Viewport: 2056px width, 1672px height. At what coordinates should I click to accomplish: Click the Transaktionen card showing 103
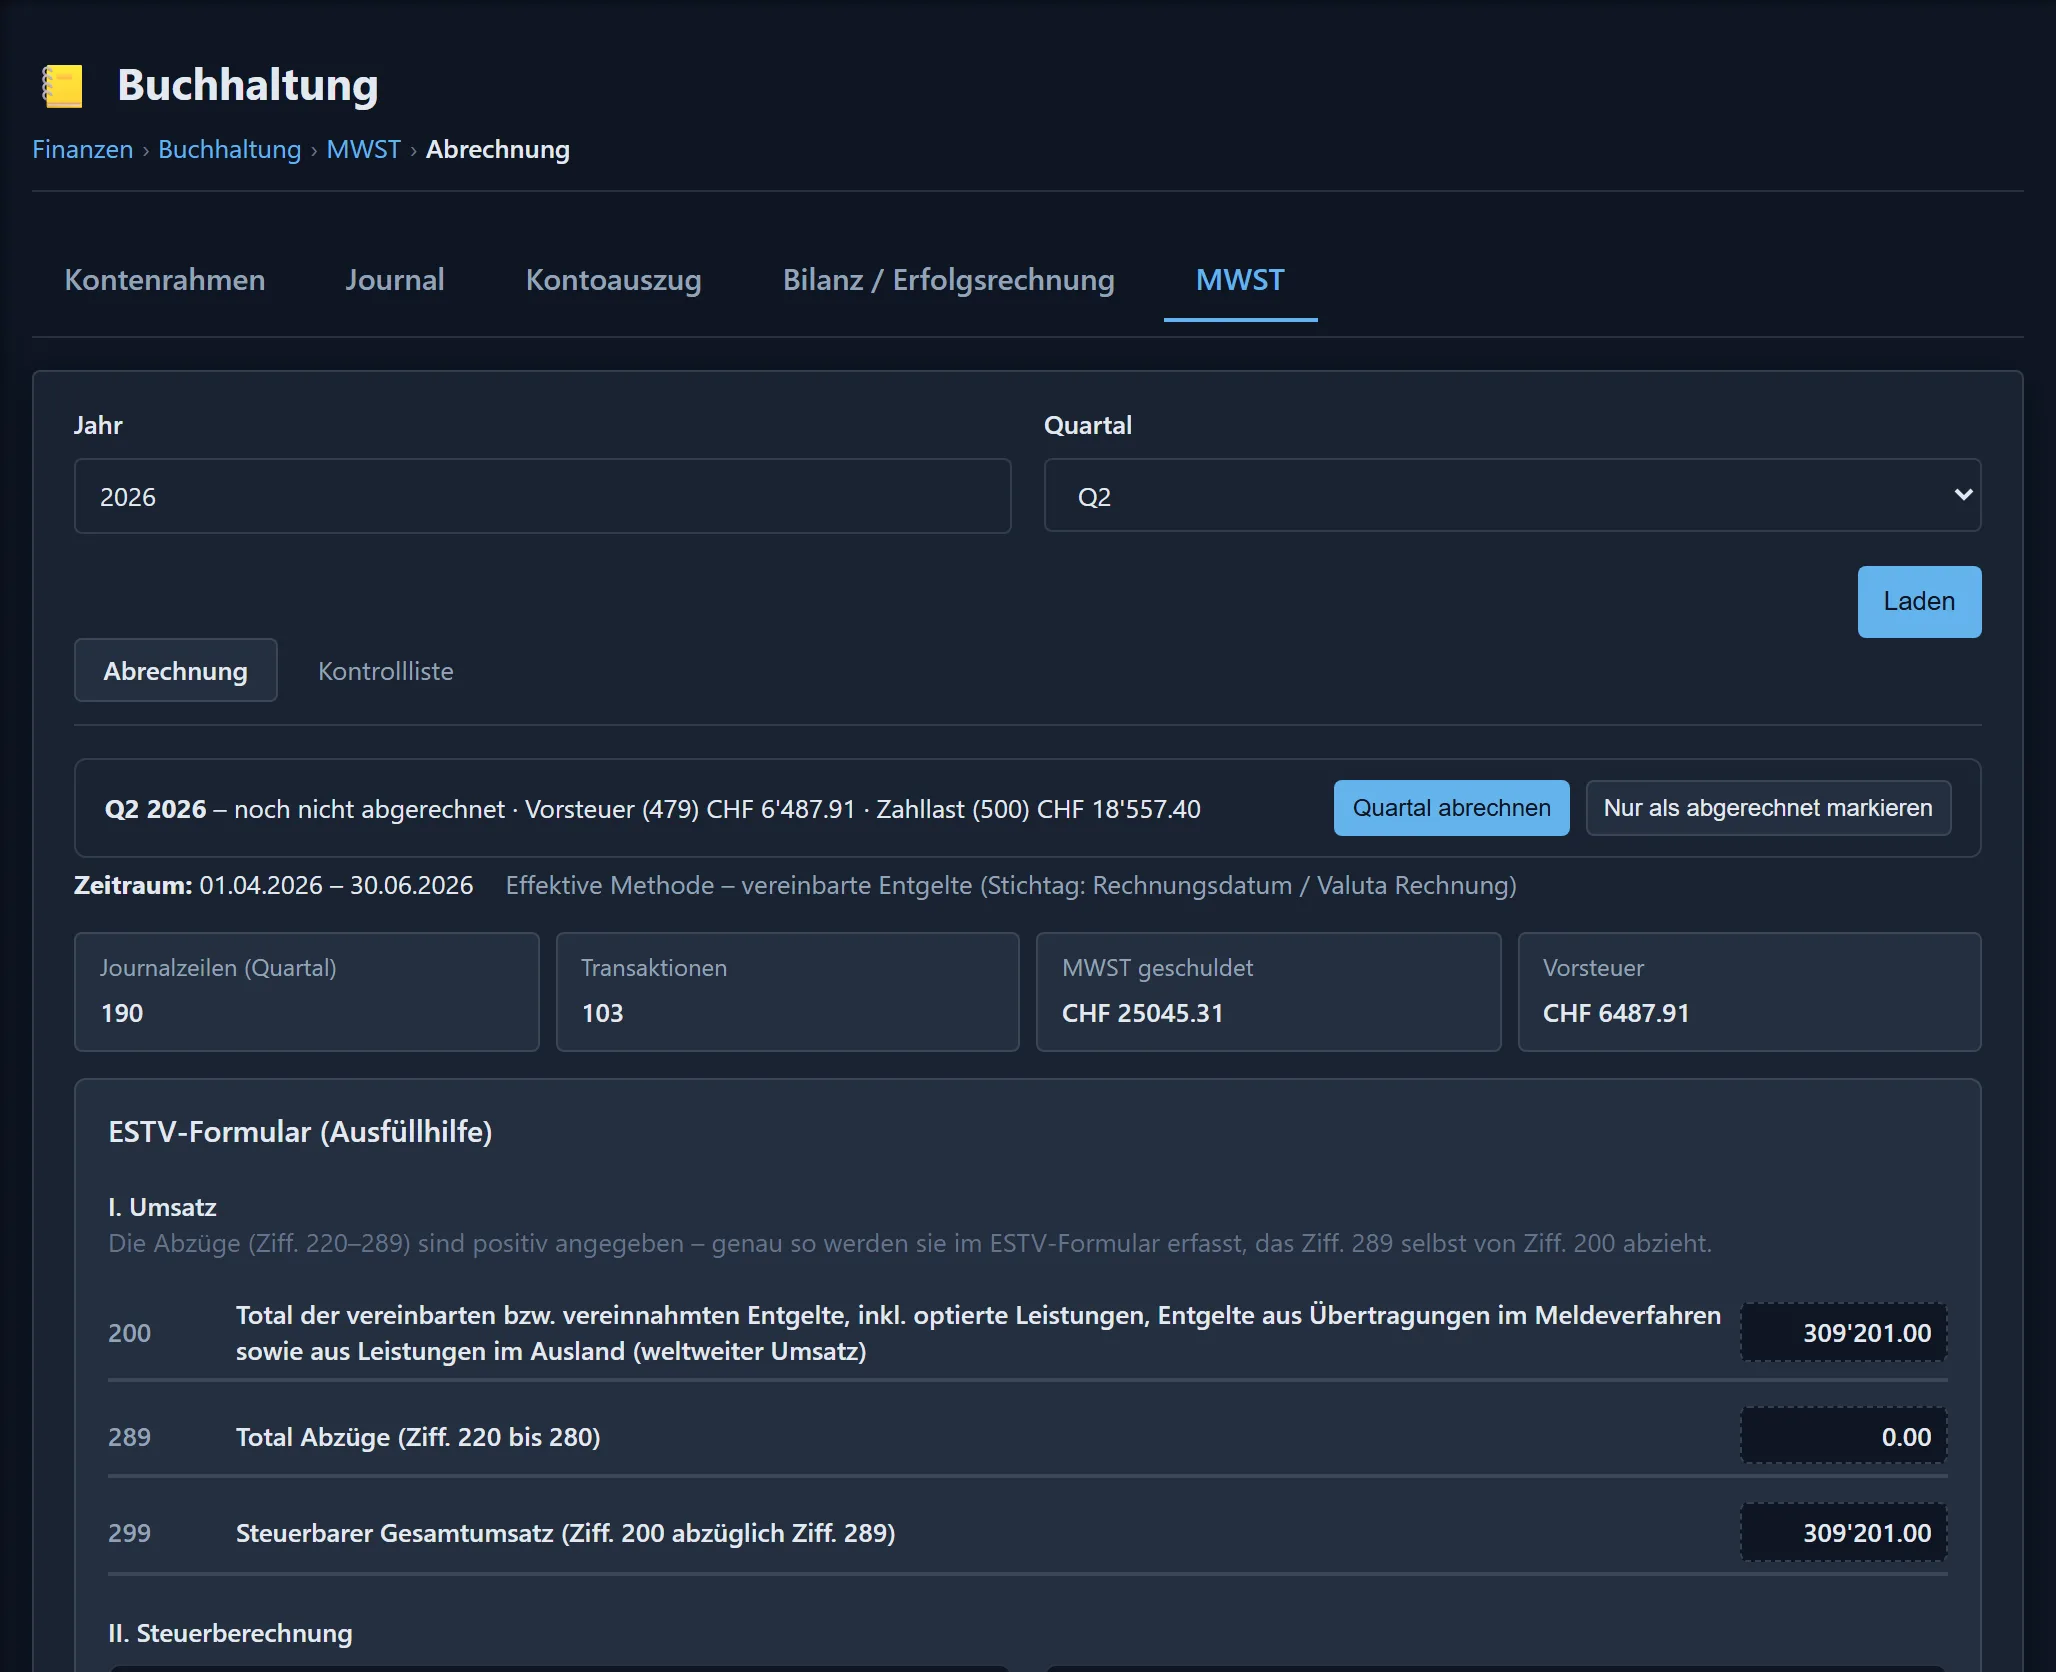point(787,992)
